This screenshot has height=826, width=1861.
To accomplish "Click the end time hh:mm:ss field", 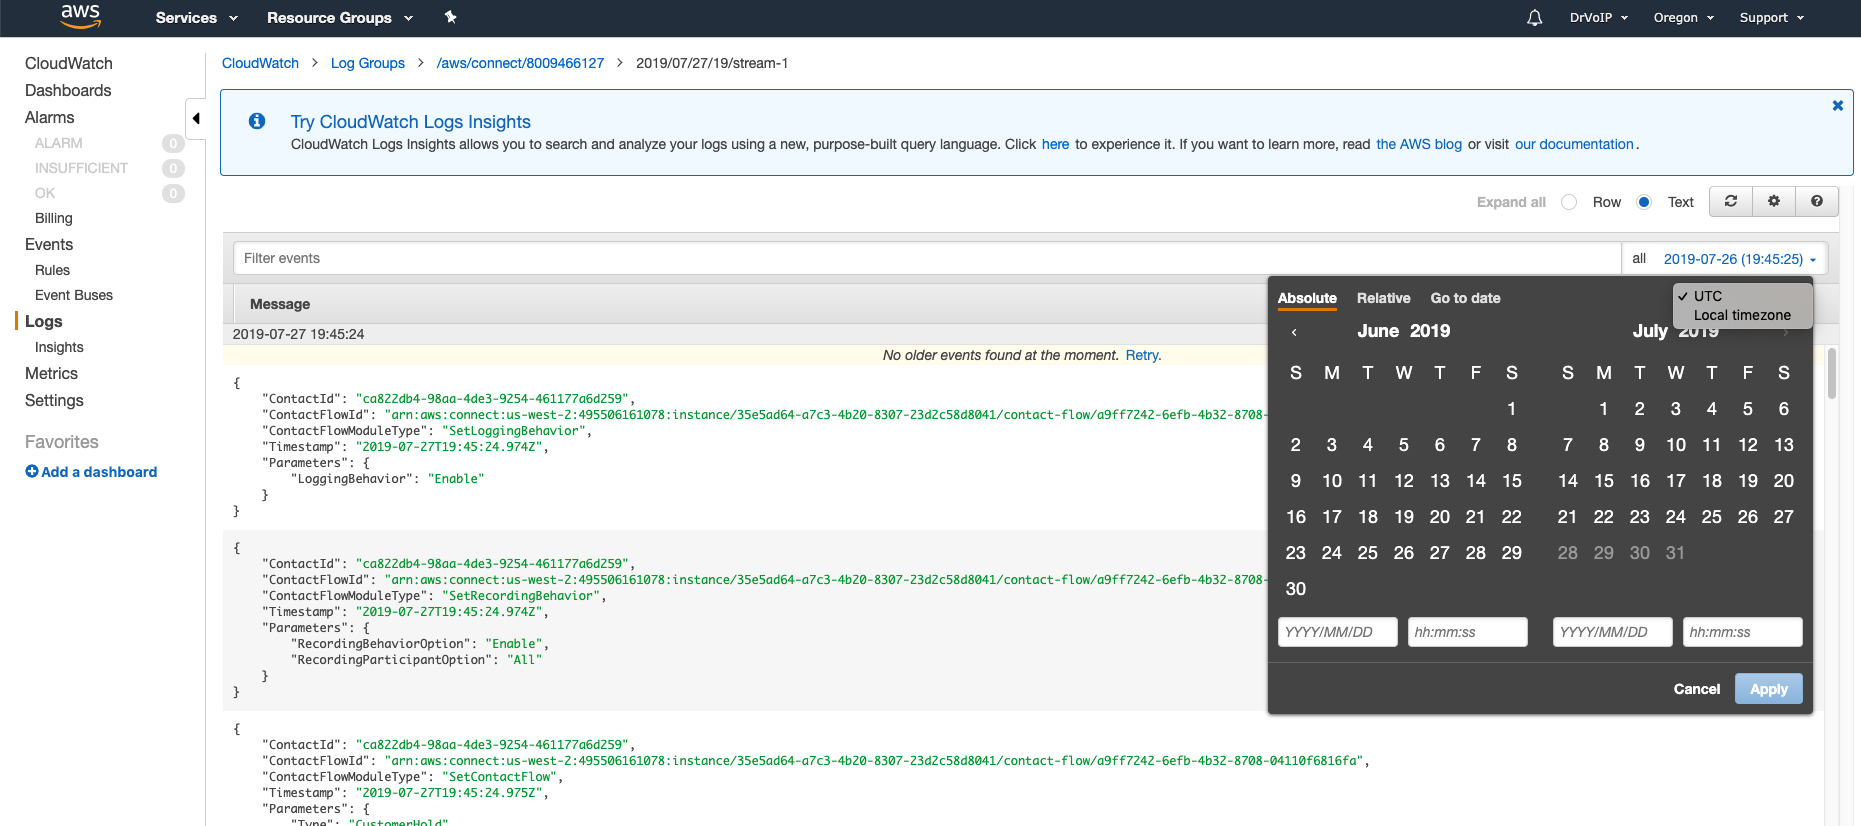I will [1742, 632].
